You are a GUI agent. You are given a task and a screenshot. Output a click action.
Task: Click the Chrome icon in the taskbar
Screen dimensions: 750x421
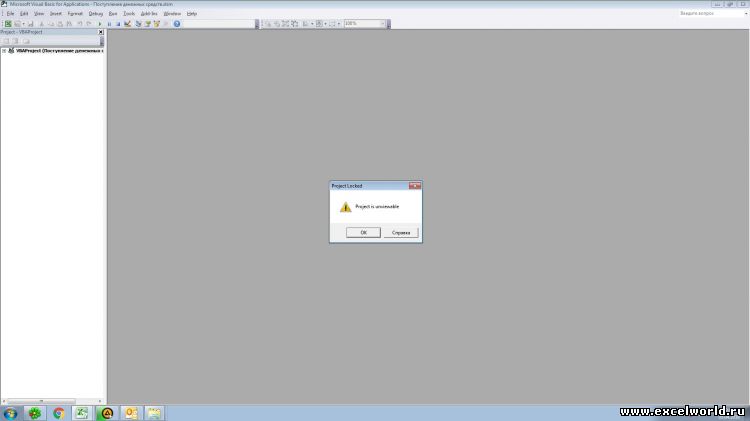point(59,412)
